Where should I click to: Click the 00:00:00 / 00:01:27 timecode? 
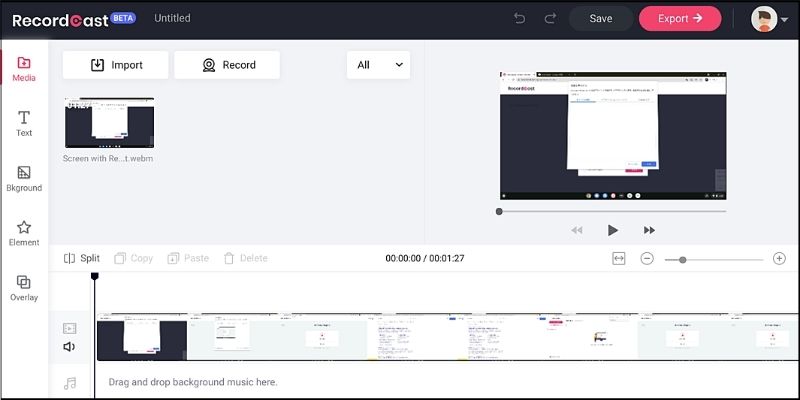tap(424, 259)
